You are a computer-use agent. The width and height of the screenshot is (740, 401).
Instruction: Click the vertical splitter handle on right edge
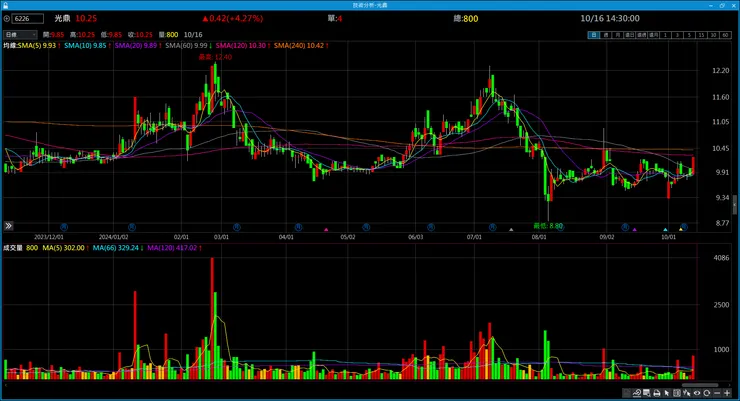(734, 205)
